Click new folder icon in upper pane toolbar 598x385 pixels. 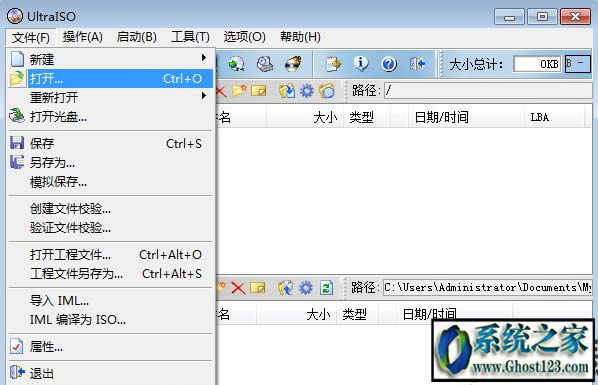pyautogui.click(x=240, y=91)
